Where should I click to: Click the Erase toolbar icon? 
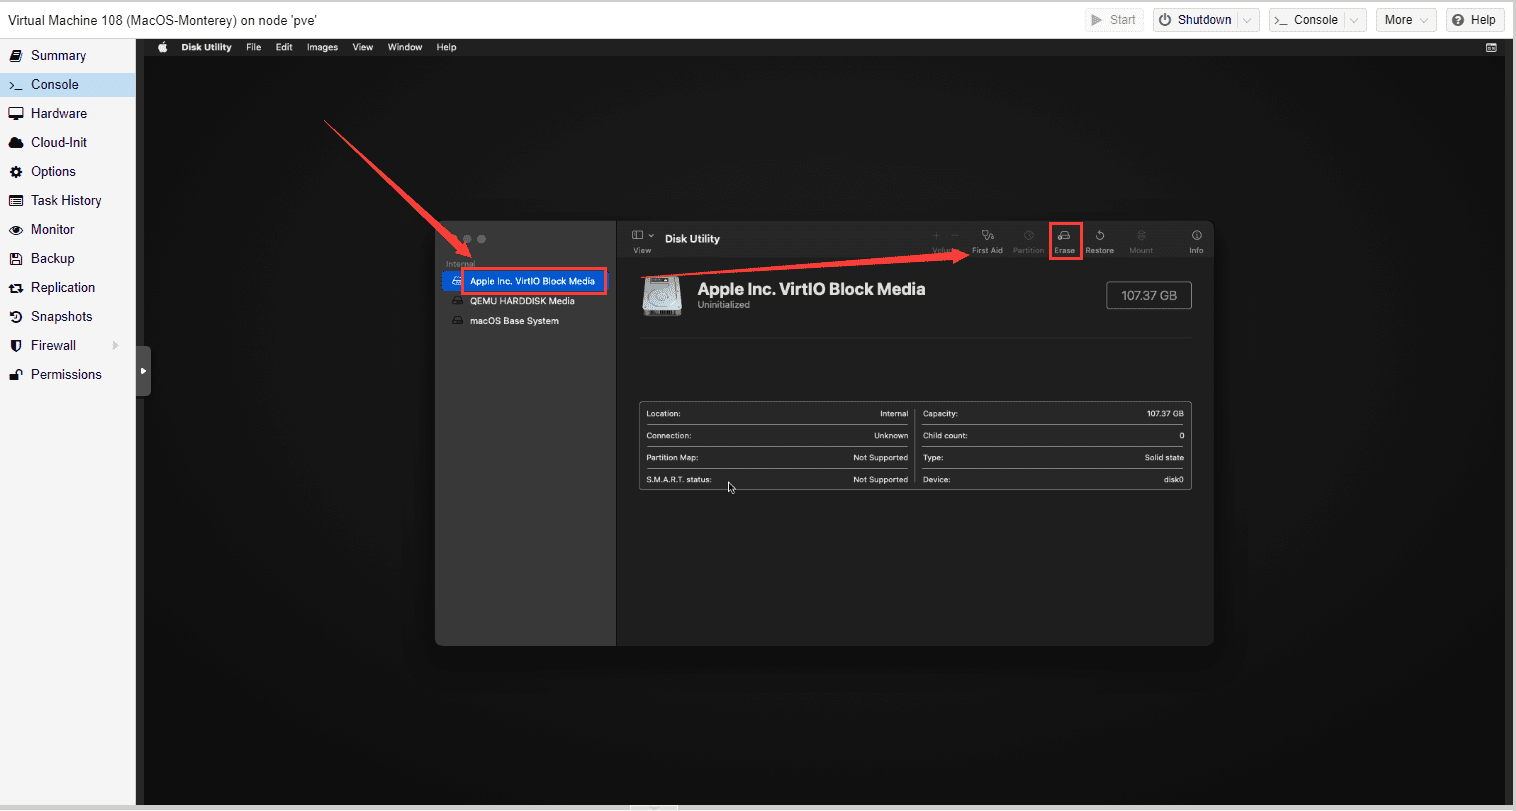point(1064,236)
